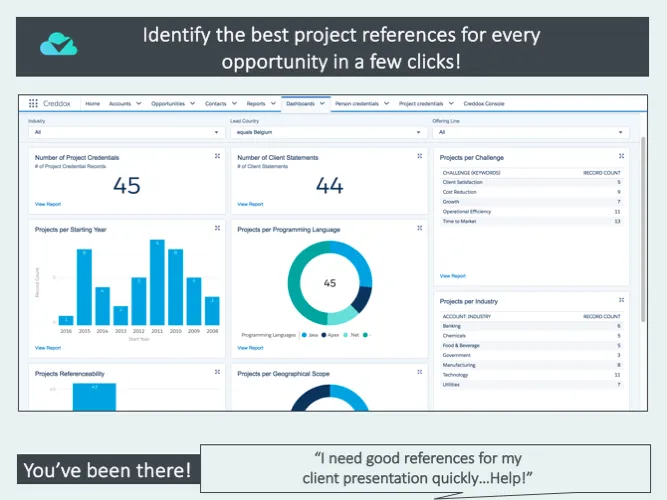The image size is (667, 500).
Task: Expand the Projects Referenceability widget
Action: coord(217,372)
